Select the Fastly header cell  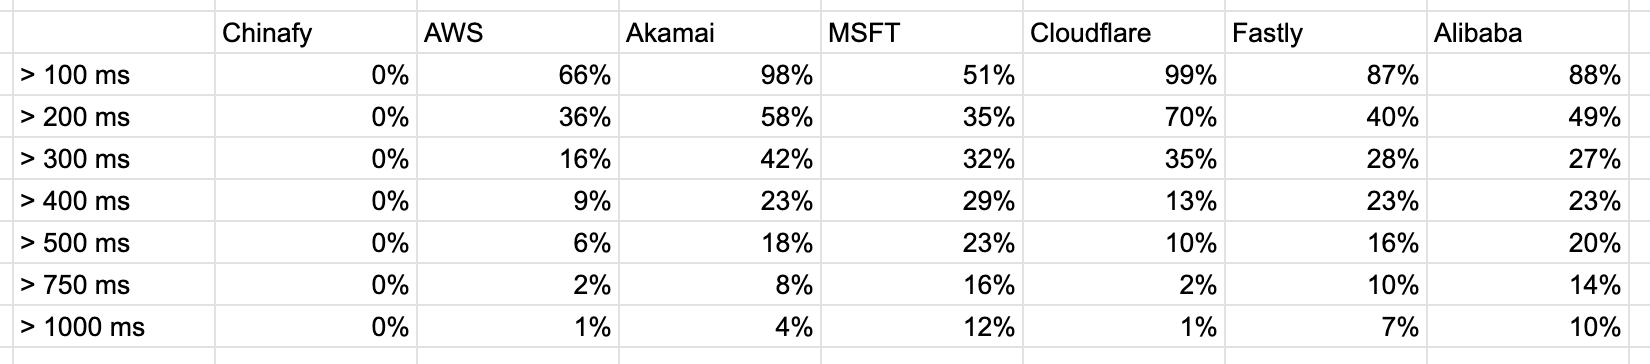[x=1325, y=33]
